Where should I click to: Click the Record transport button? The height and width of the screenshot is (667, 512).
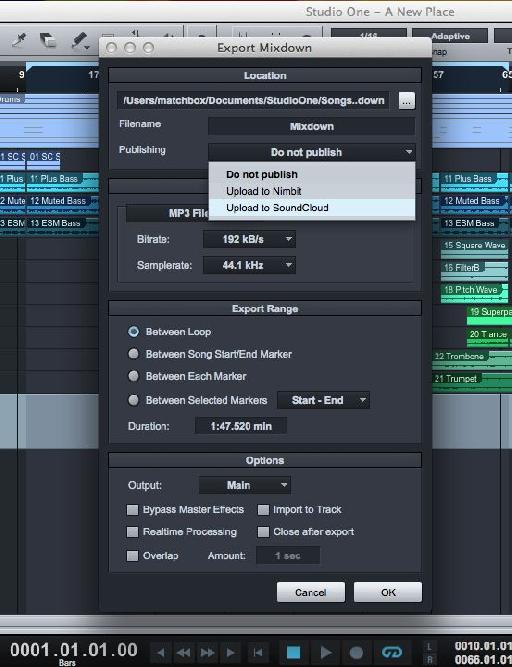click(356, 652)
